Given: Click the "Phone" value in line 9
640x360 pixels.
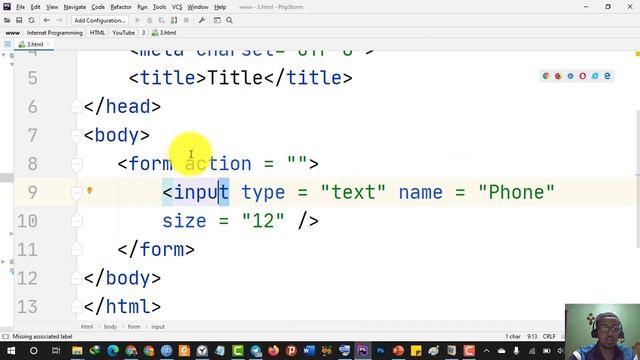Looking at the screenshot, I should [517, 192].
